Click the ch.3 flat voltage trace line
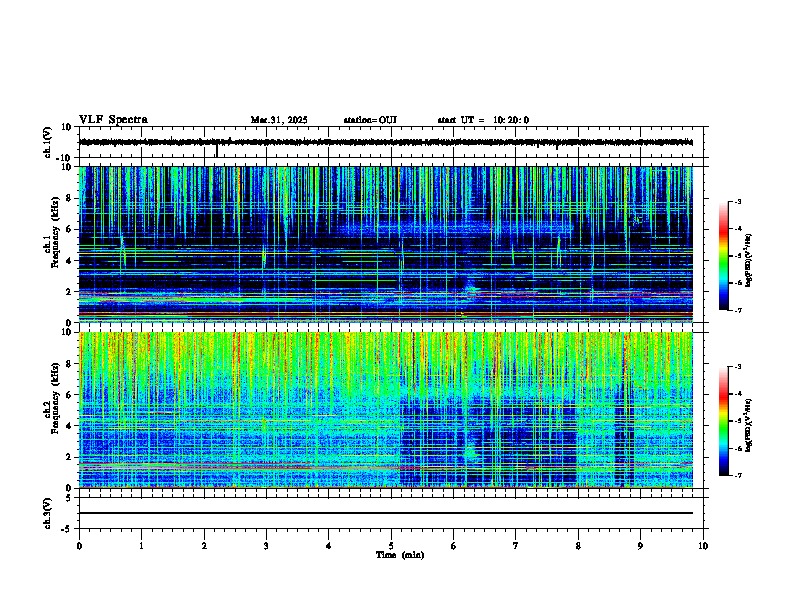 [385, 513]
